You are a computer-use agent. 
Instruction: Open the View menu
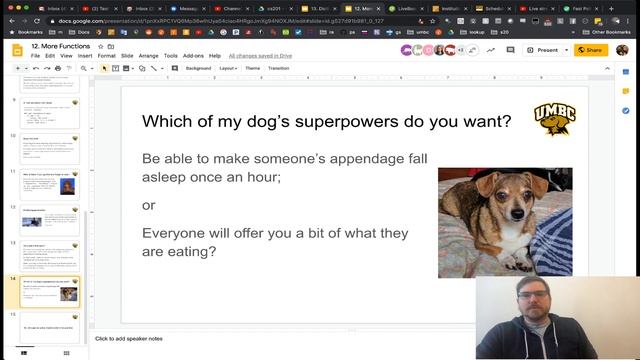pyautogui.click(x=66, y=56)
